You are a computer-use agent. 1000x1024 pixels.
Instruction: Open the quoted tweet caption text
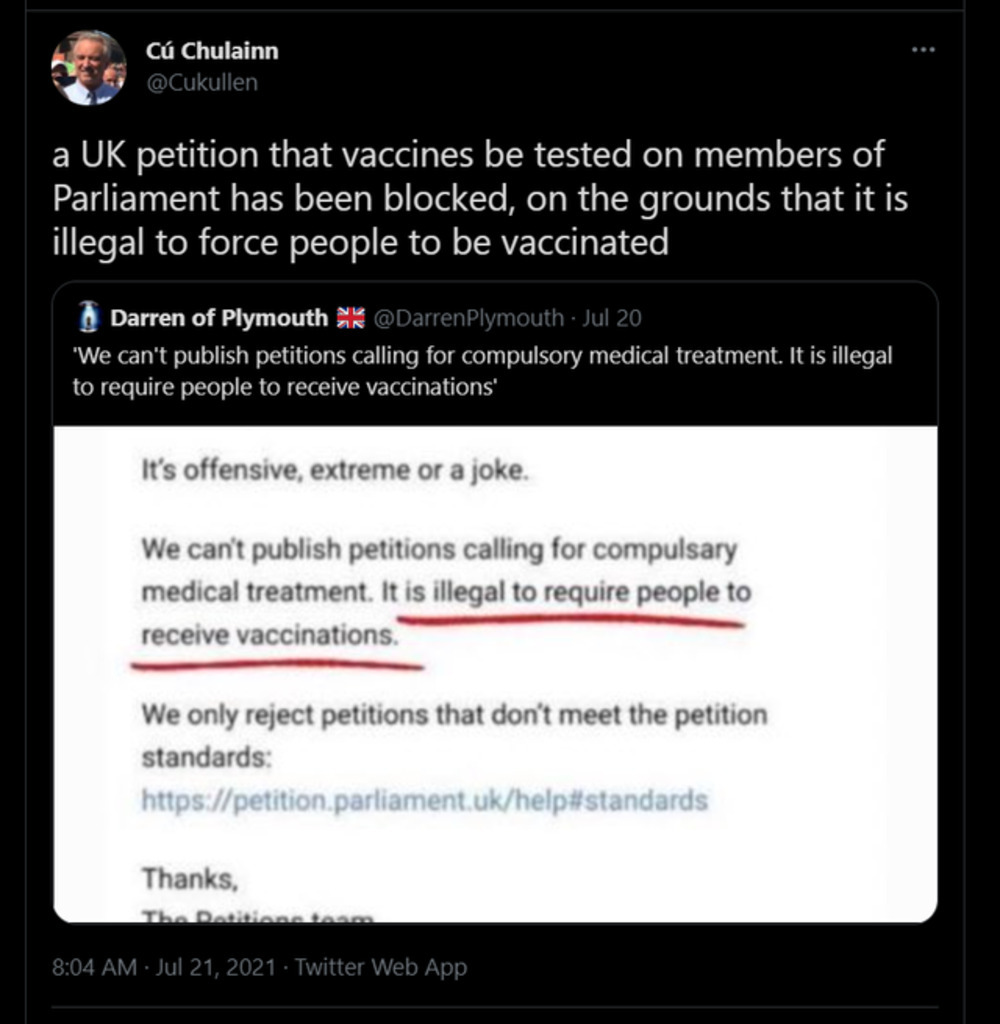pos(481,370)
